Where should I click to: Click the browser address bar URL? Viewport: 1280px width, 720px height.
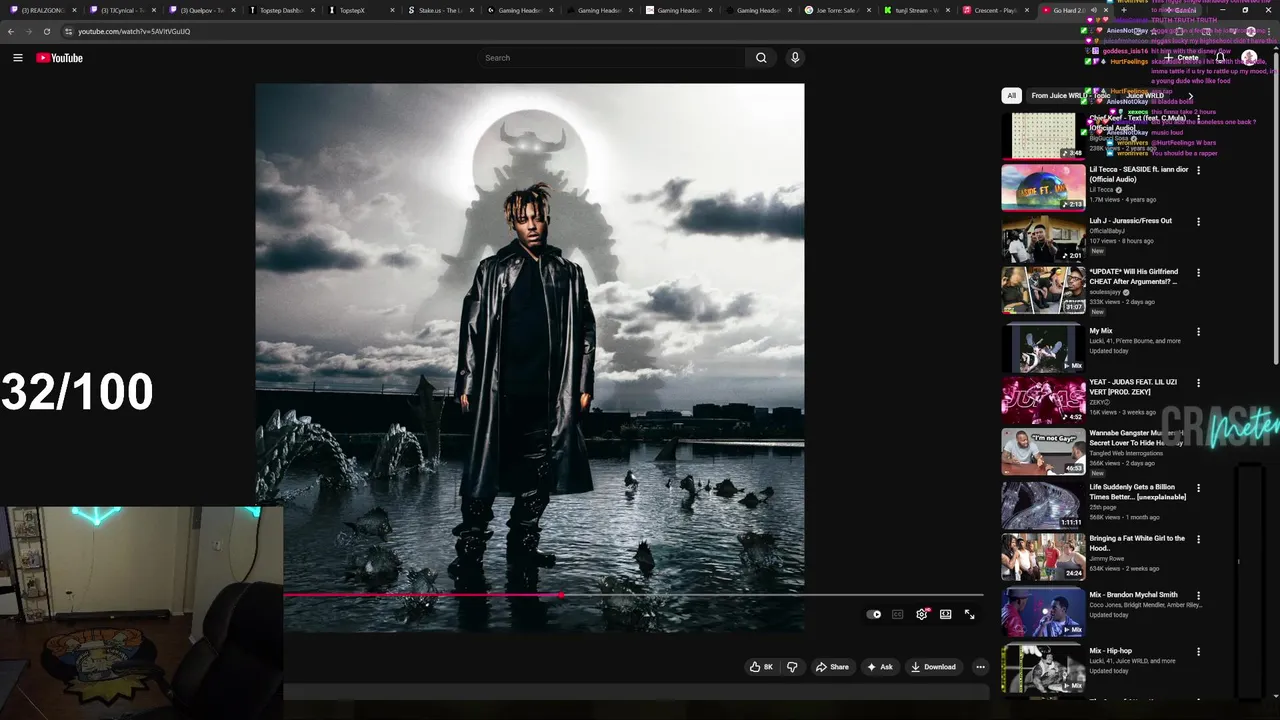(x=134, y=31)
